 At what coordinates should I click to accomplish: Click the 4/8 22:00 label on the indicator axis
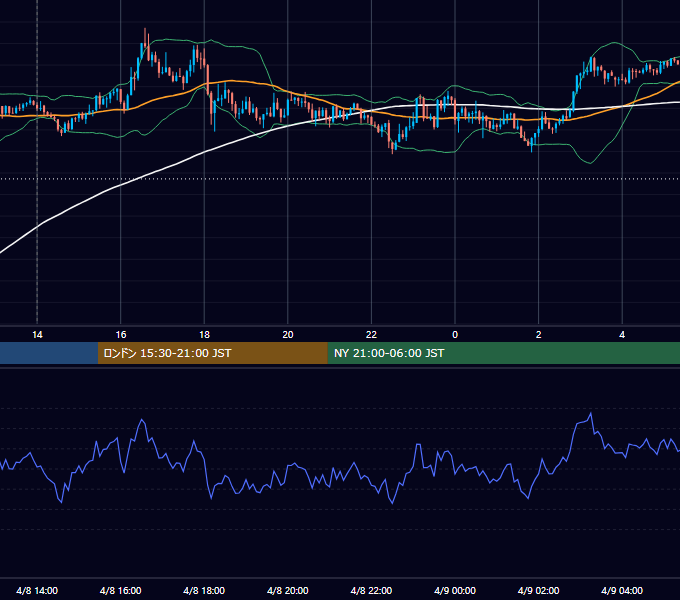pos(371,590)
